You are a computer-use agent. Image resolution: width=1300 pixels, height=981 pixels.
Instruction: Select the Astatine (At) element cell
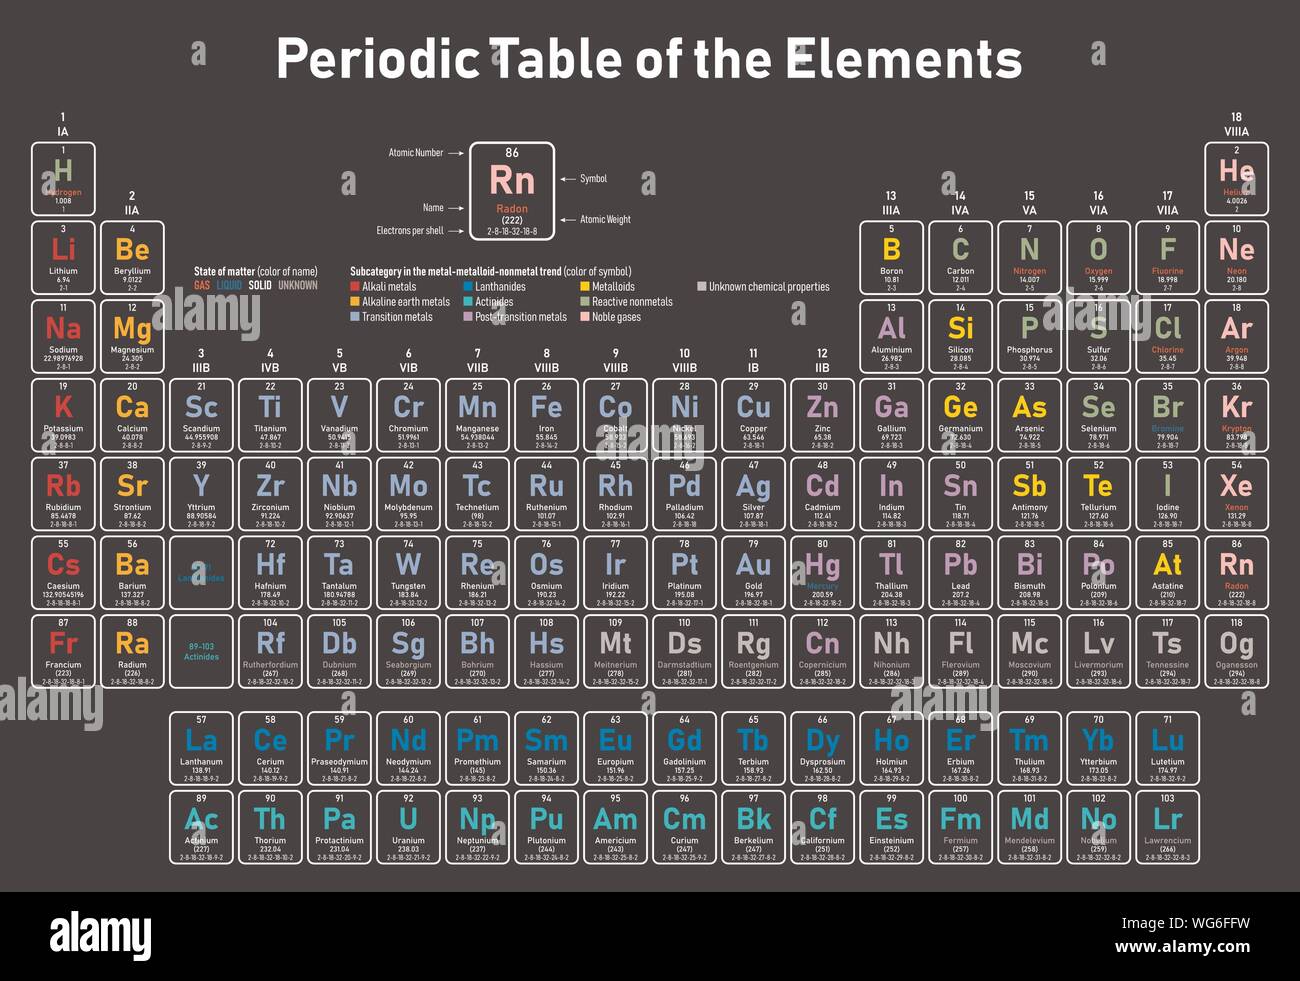pyautogui.click(x=1167, y=573)
